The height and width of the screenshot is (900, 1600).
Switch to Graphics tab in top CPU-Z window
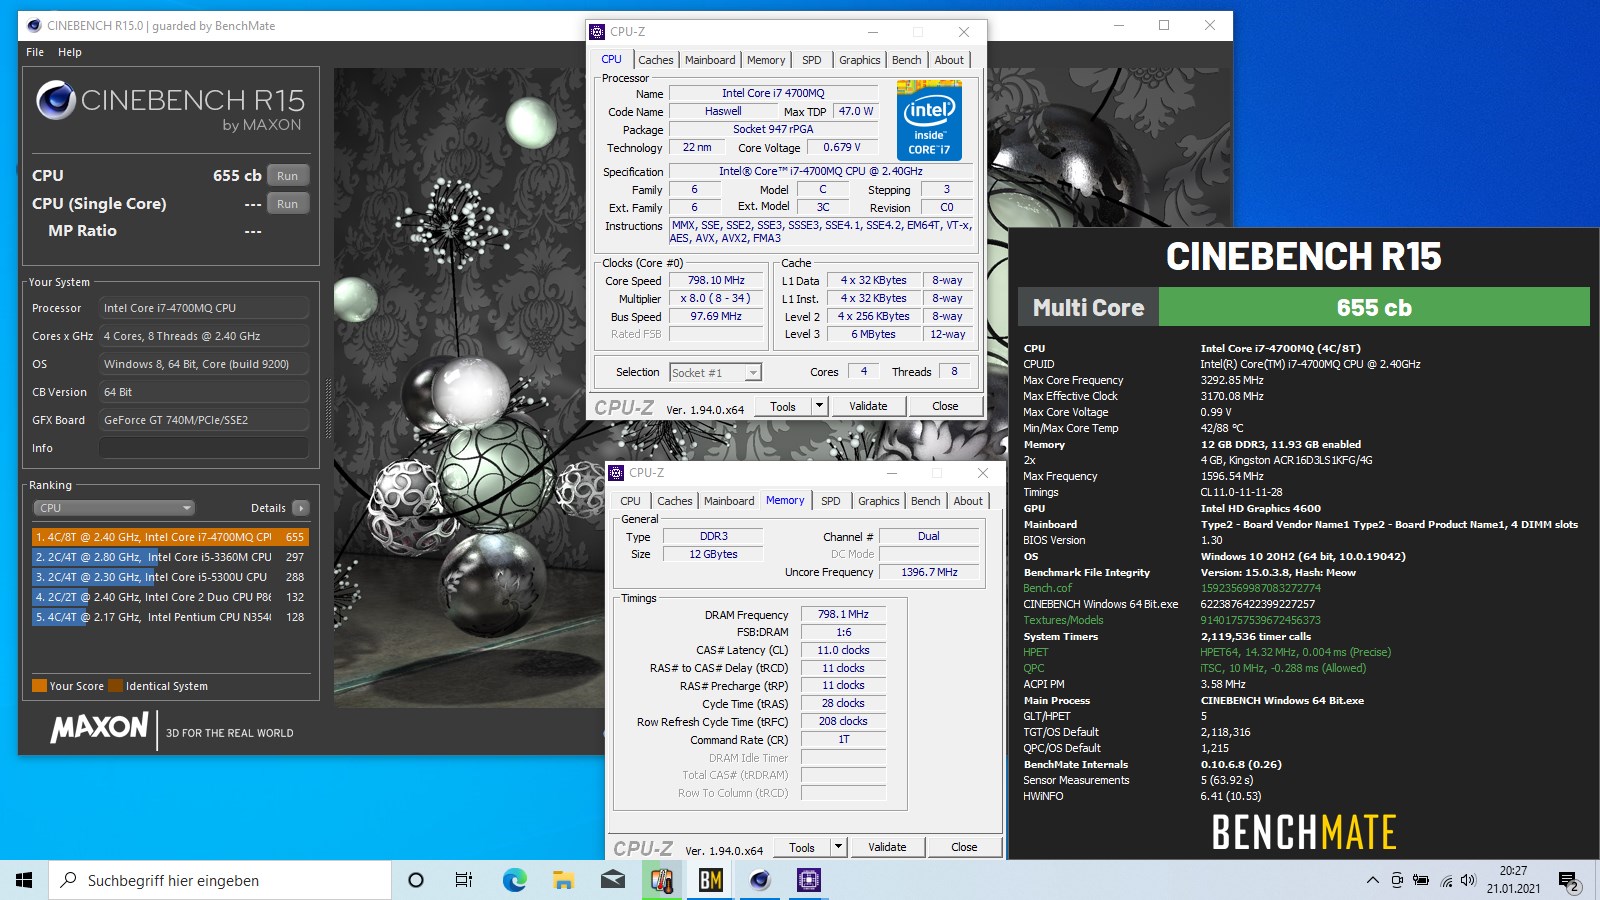(x=860, y=60)
